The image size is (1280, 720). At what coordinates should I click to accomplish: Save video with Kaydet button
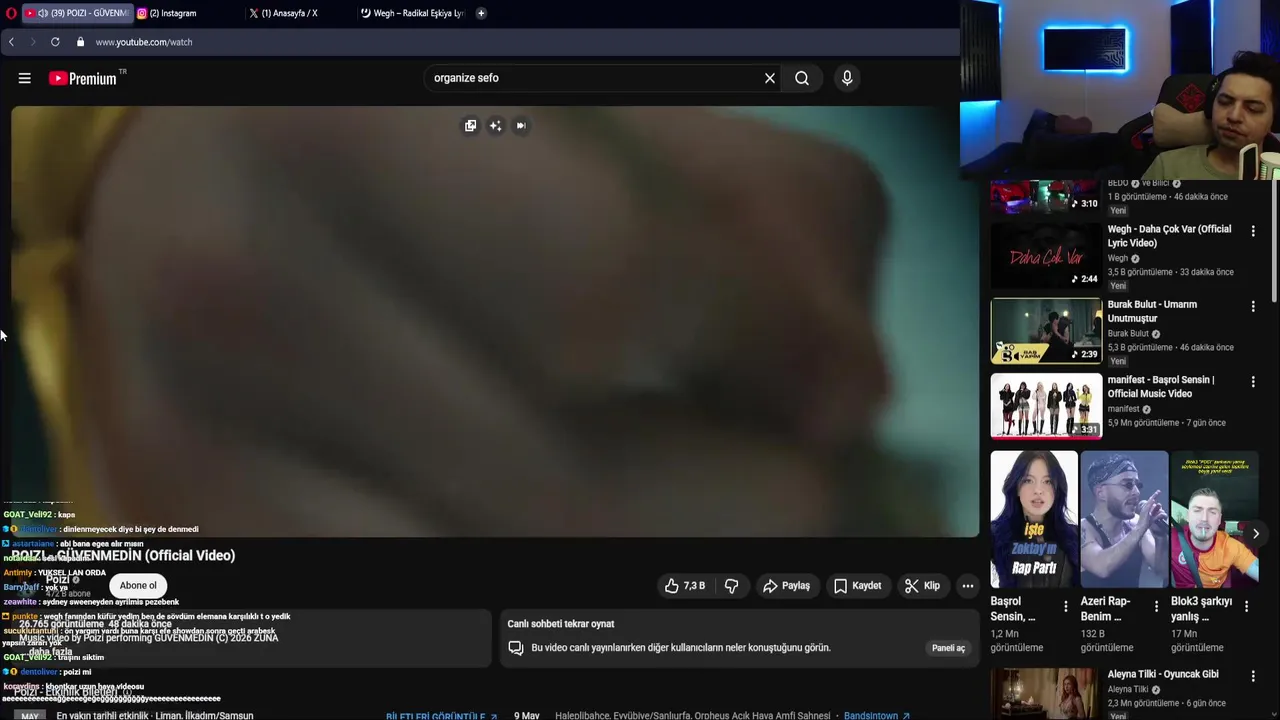point(858,586)
